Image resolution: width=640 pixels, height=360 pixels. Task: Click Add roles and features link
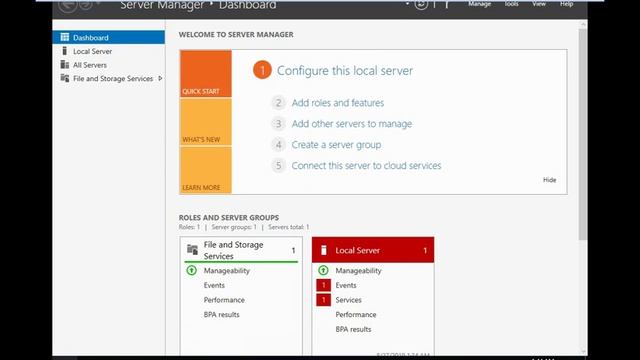click(x=338, y=102)
